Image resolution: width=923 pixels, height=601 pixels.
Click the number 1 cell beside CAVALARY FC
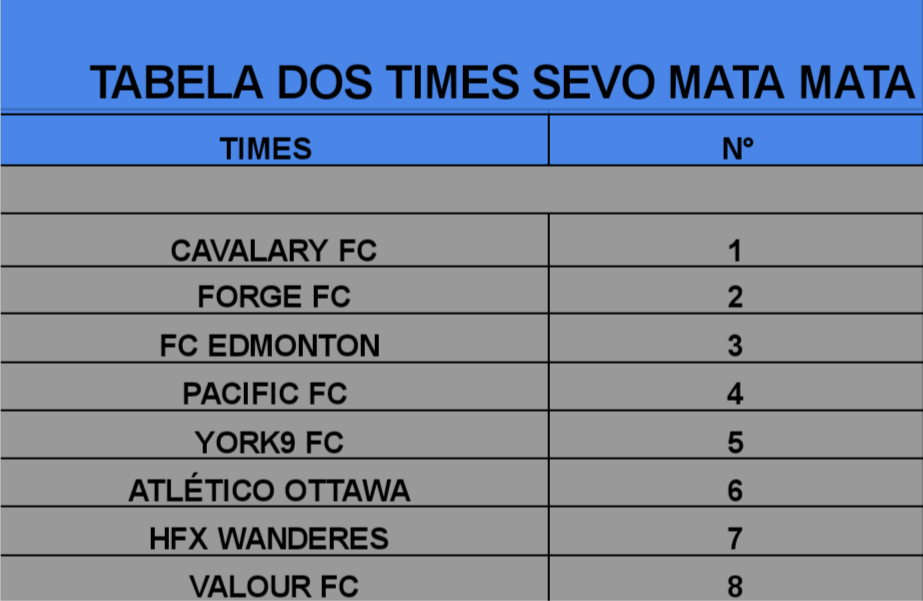point(735,250)
